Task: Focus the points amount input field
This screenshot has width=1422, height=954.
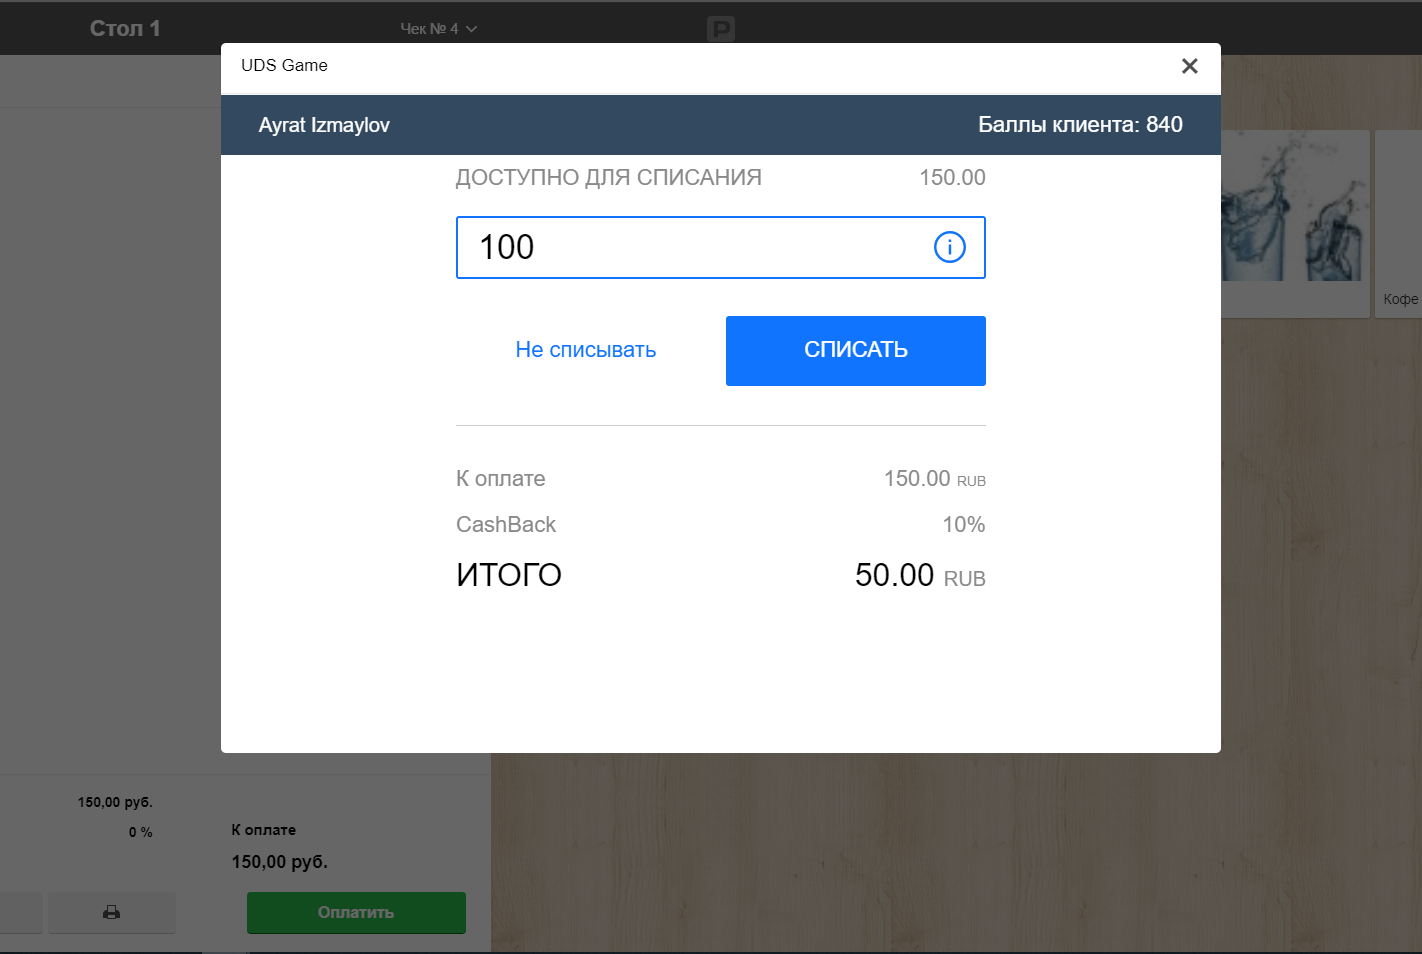Action: tap(721, 247)
